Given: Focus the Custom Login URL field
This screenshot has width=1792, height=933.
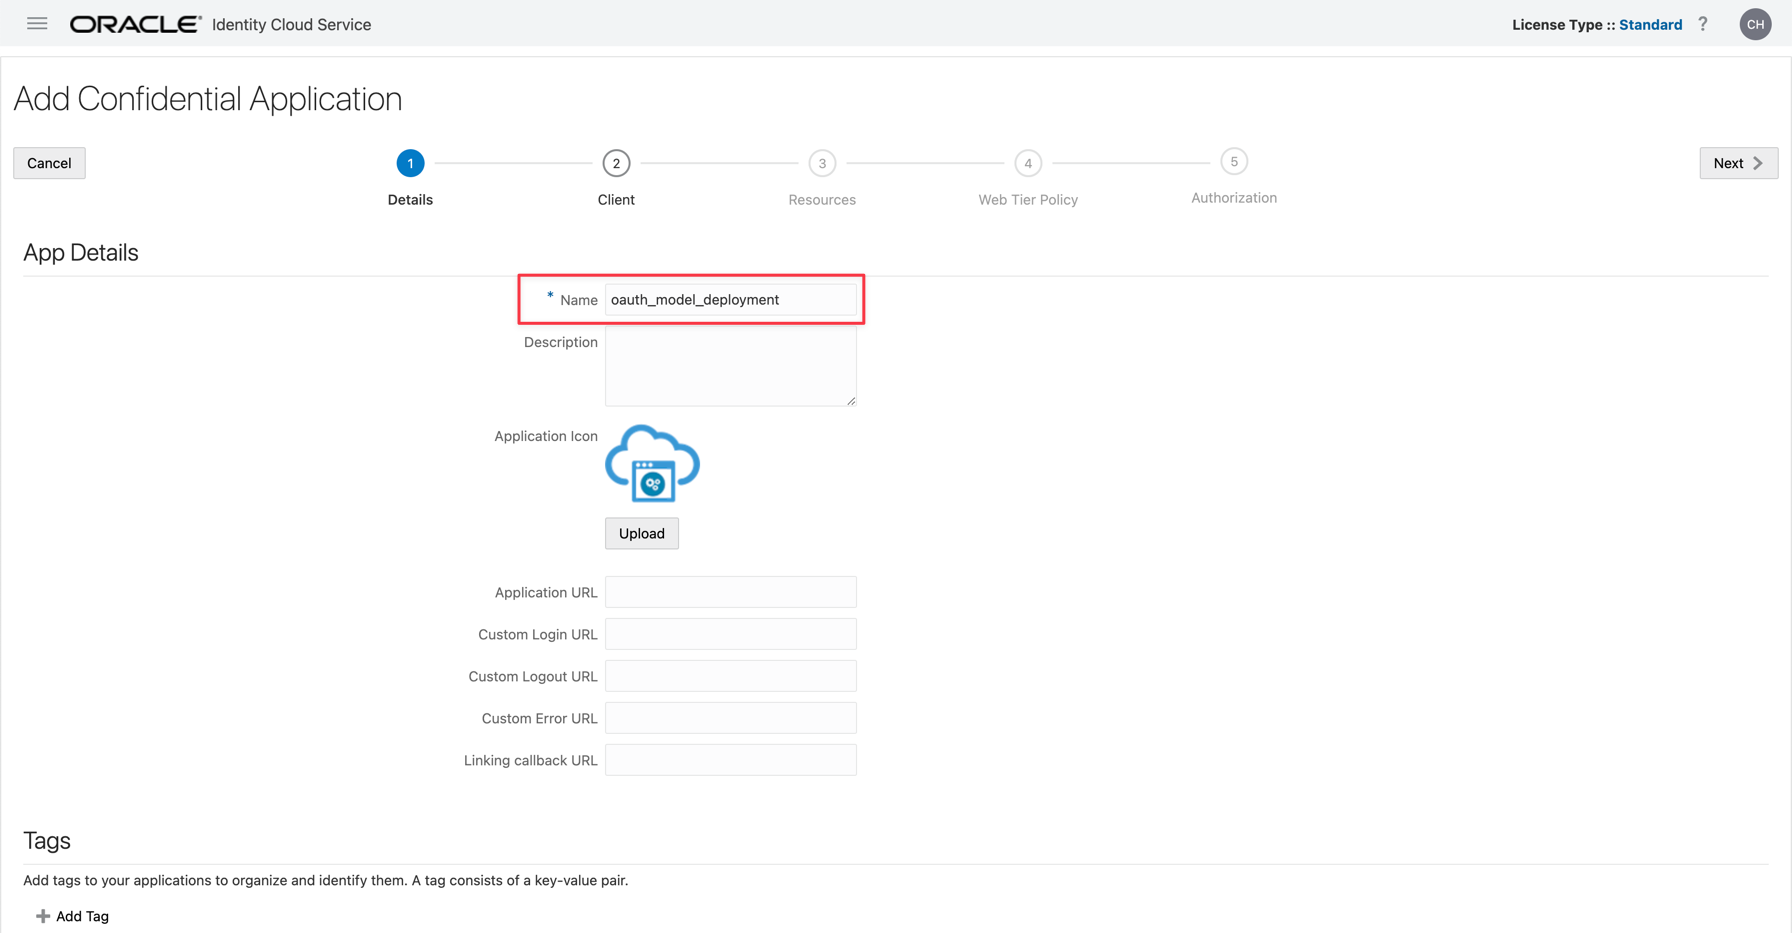Looking at the screenshot, I should [x=730, y=634].
